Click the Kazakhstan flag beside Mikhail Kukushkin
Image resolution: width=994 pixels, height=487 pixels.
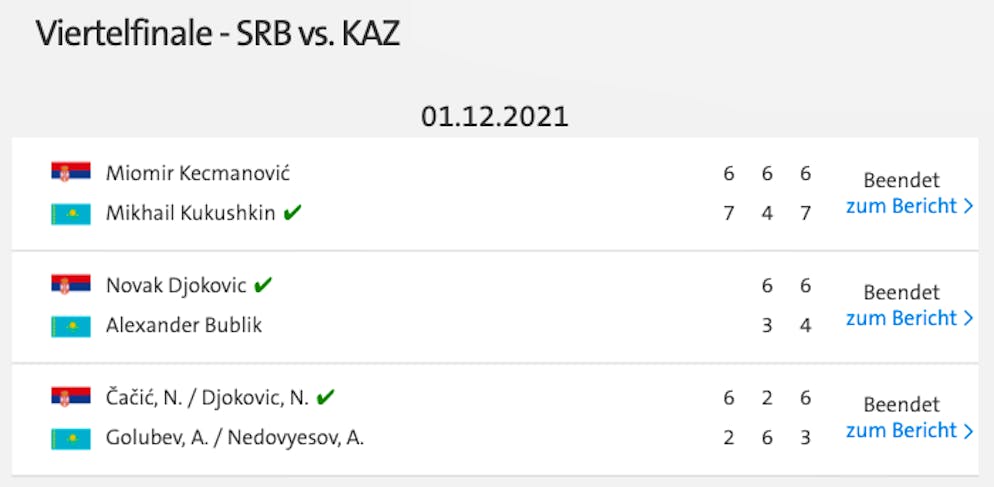pos(71,214)
